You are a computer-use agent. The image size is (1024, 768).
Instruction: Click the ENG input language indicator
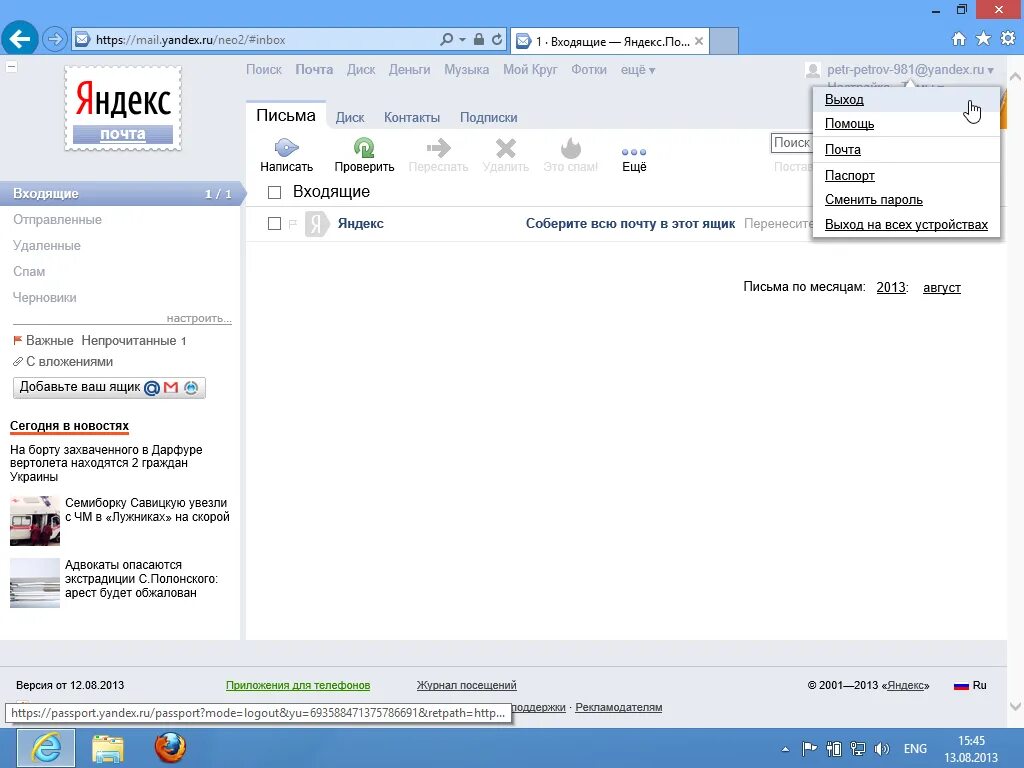tap(915, 748)
